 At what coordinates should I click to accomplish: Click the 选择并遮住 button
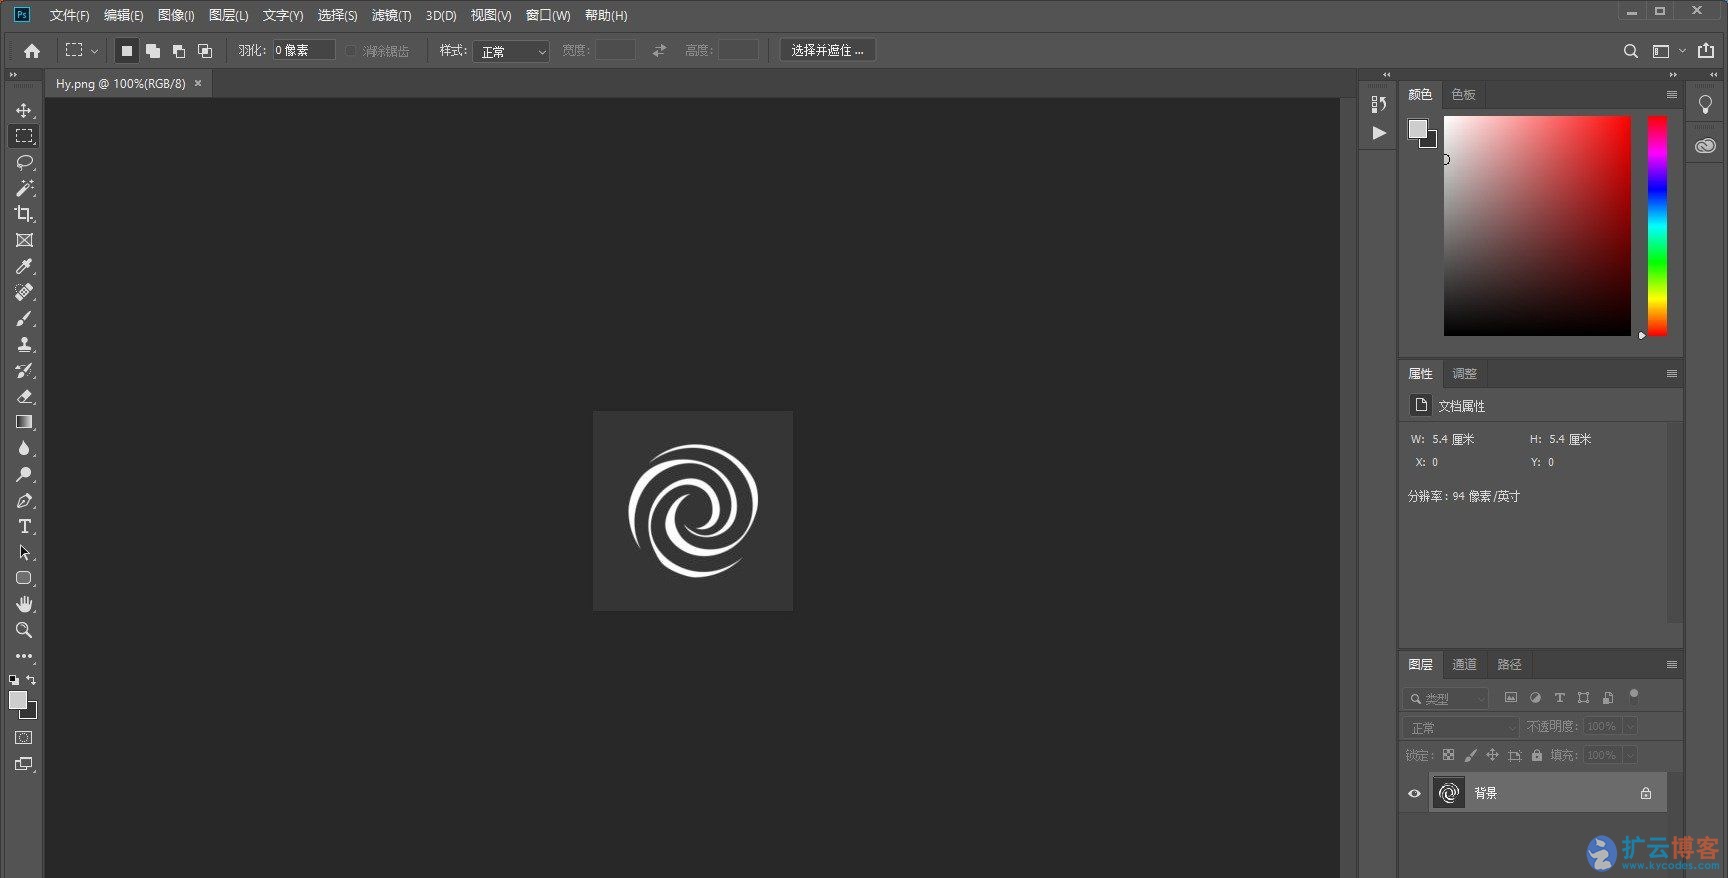point(827,50)
